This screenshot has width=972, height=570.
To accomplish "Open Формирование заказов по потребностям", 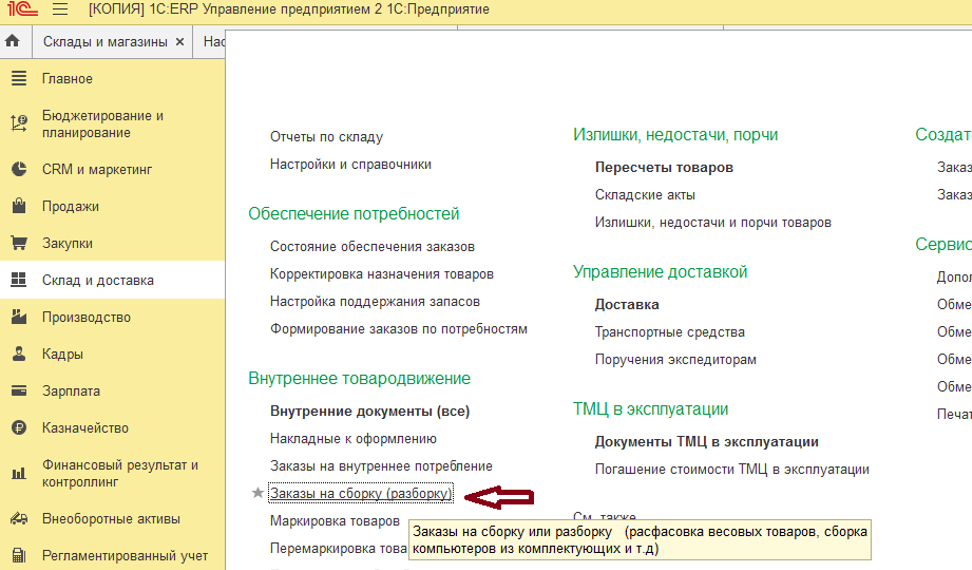I will click(x=399, y=329).
